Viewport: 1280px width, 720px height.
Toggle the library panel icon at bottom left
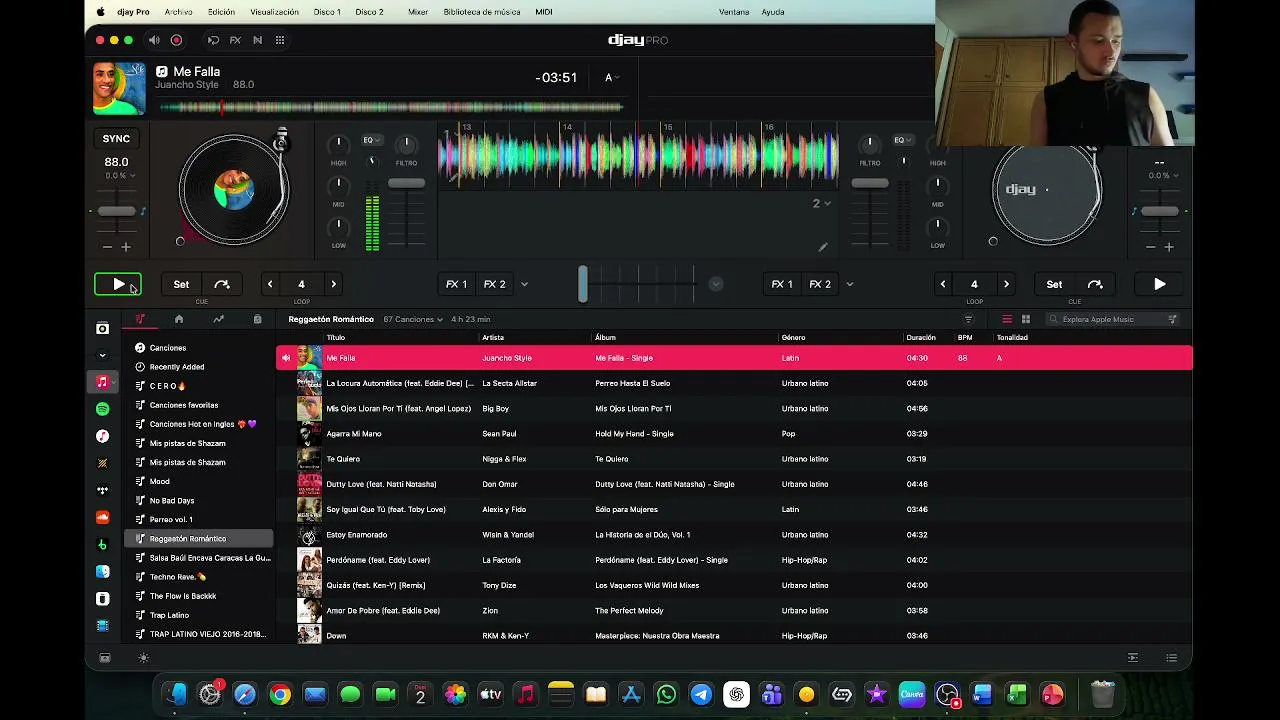point(104,658)
